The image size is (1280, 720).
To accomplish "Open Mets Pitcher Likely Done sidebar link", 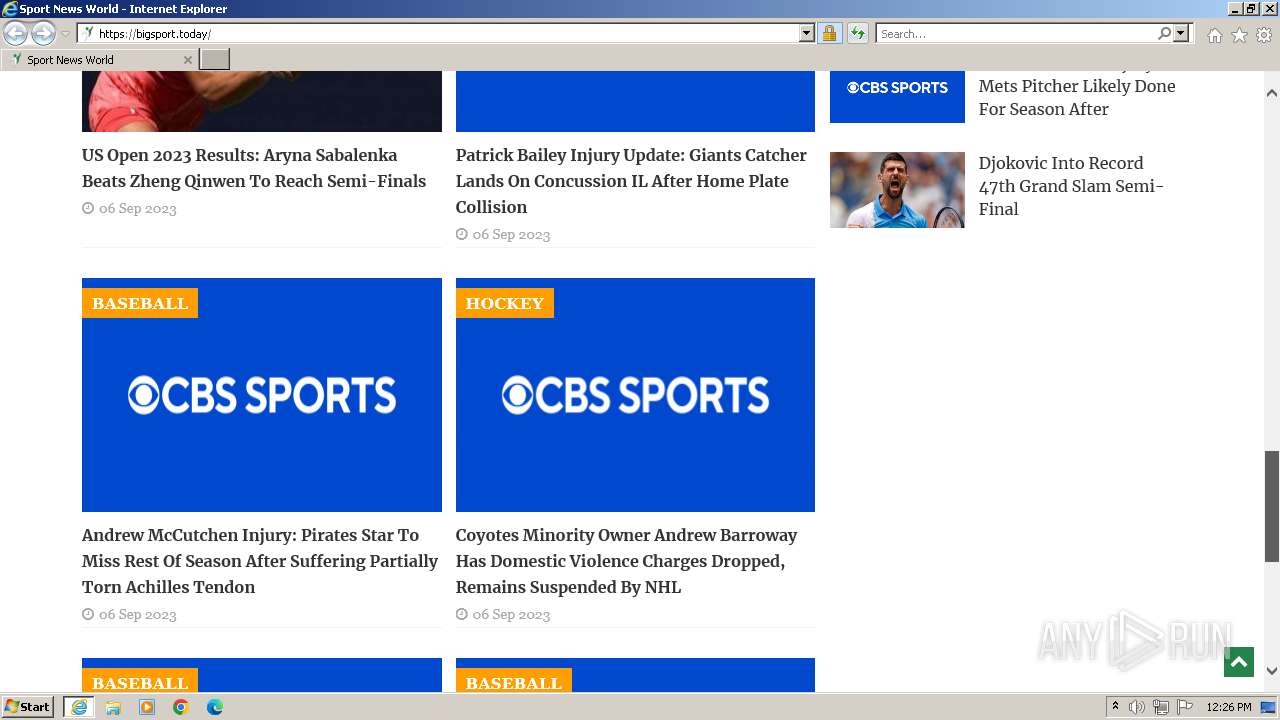I will click(x=1077, y=97).
